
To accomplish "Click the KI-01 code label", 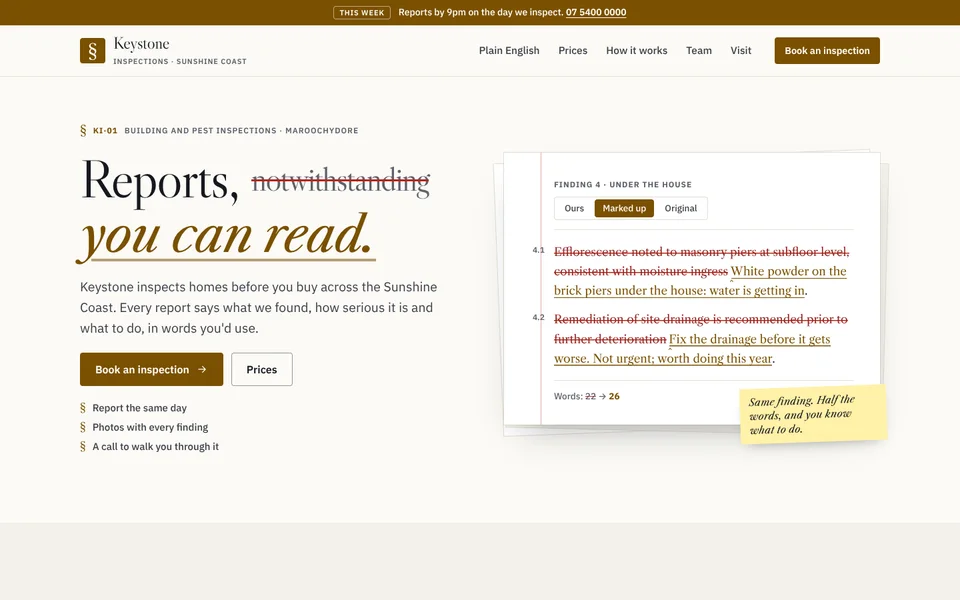I will (x=105, y=130).
